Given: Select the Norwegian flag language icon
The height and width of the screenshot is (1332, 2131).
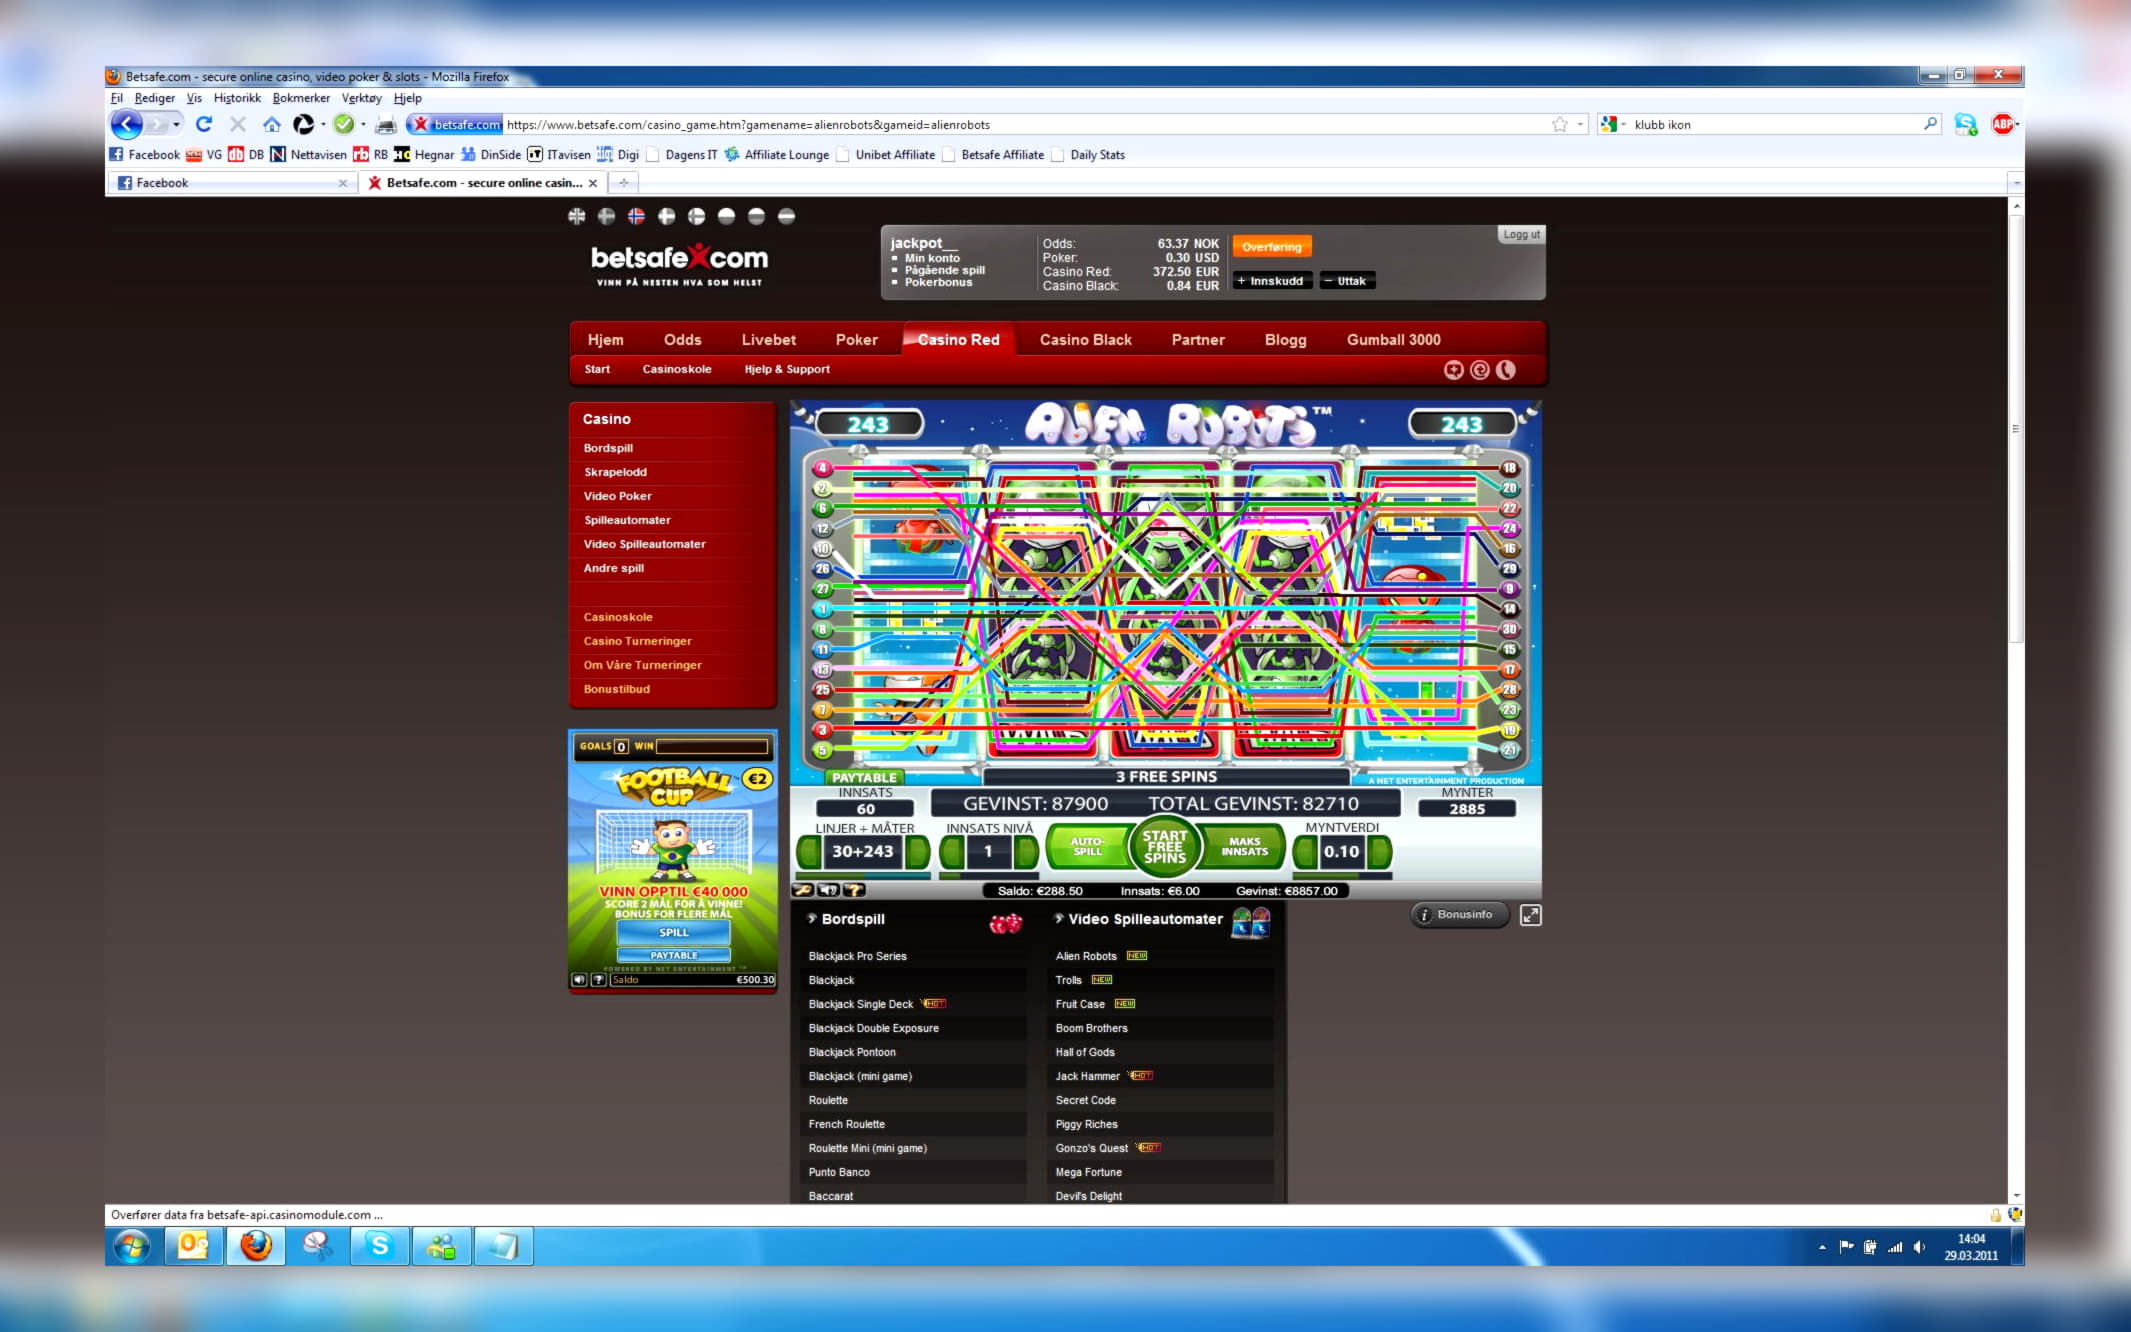Looking at the screenshot, I should tap(636, 216).
